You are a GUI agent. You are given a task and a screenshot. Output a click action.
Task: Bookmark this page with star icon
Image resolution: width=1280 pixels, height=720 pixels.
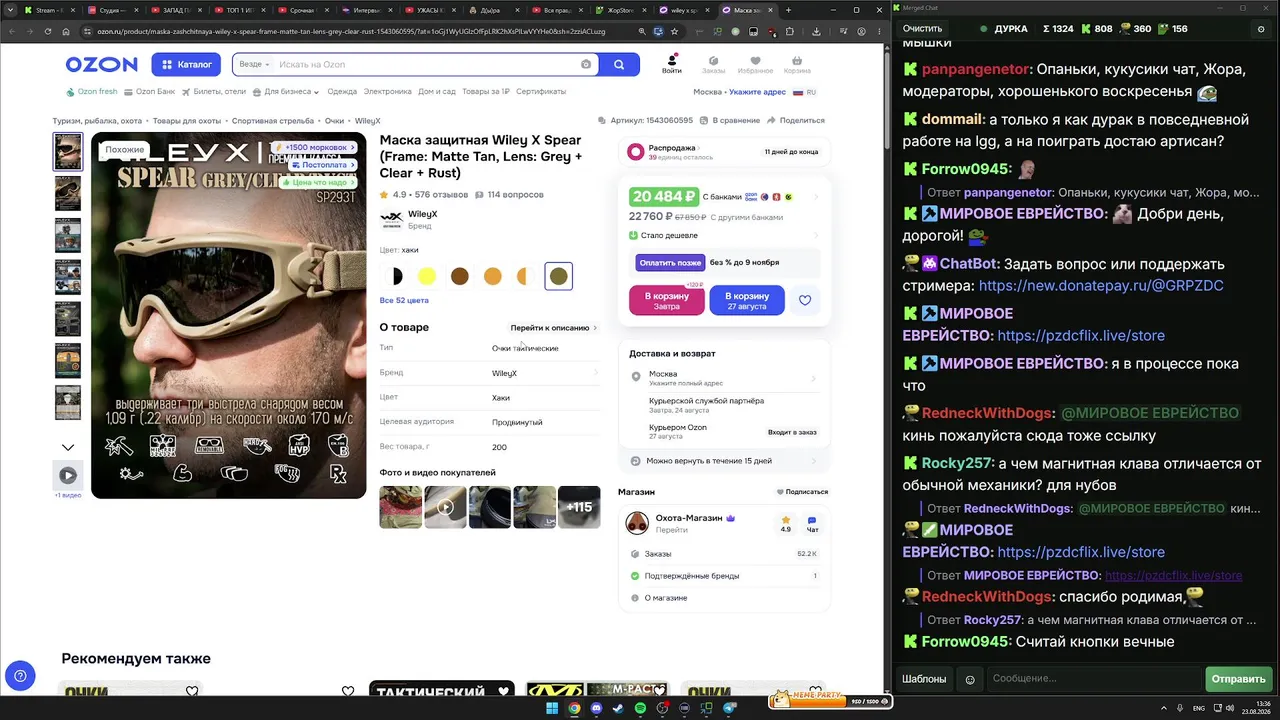[x=676, y=31]
